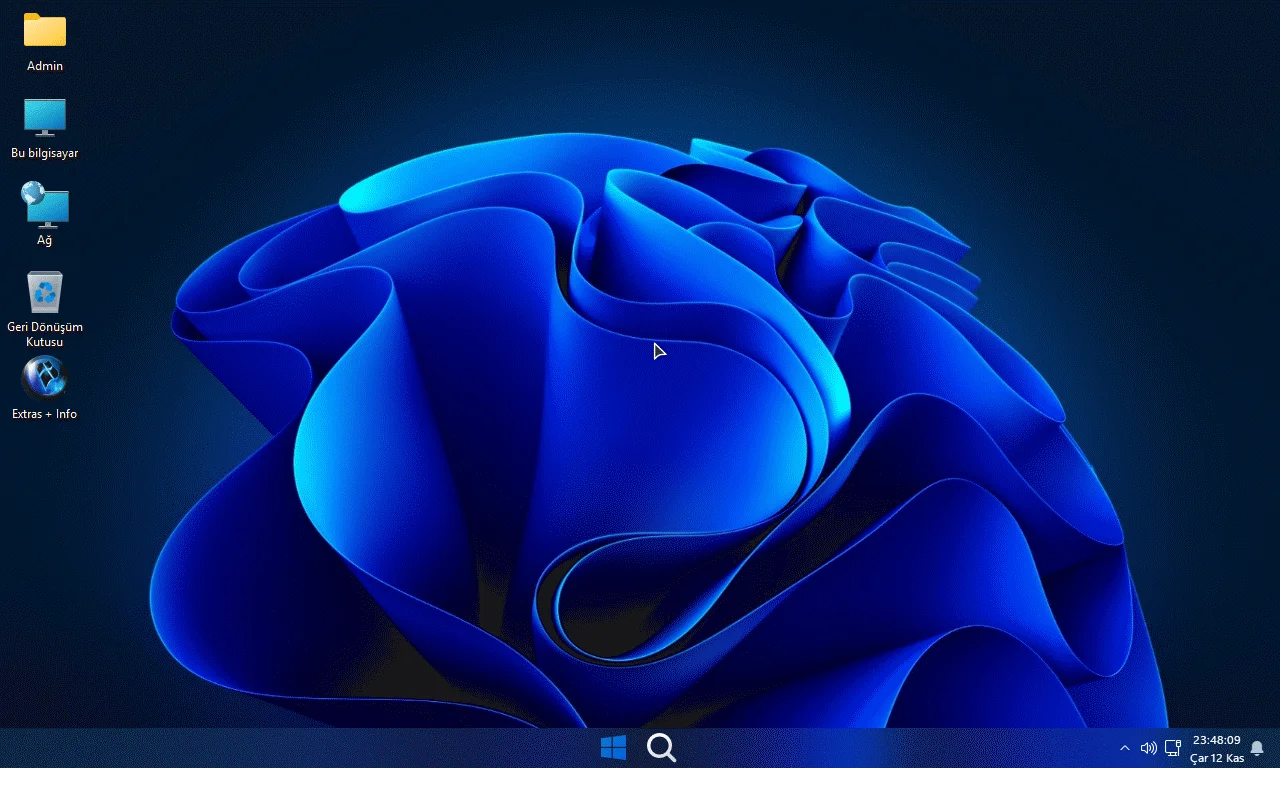Select the Çar 12 Kas date
This screenshot has width=1280, height=800.
click(x=1216, y=757)
